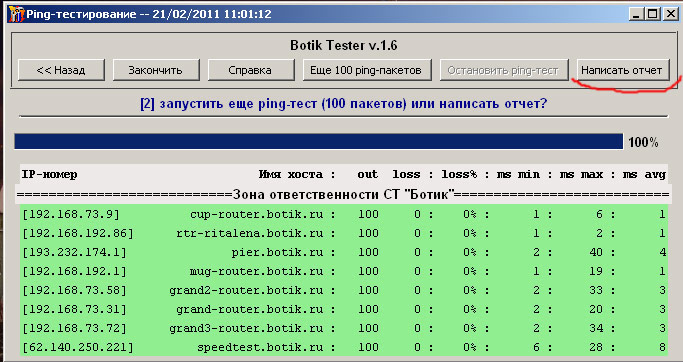Select the 'IP-номер' column header

click(x=49, y=175)
